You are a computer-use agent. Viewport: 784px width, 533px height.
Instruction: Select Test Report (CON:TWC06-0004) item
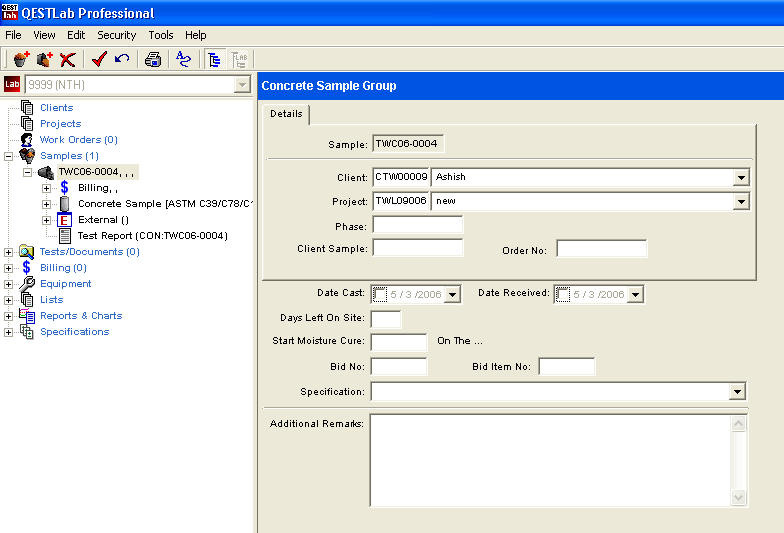pyautogui.click(x=152, y=236)
